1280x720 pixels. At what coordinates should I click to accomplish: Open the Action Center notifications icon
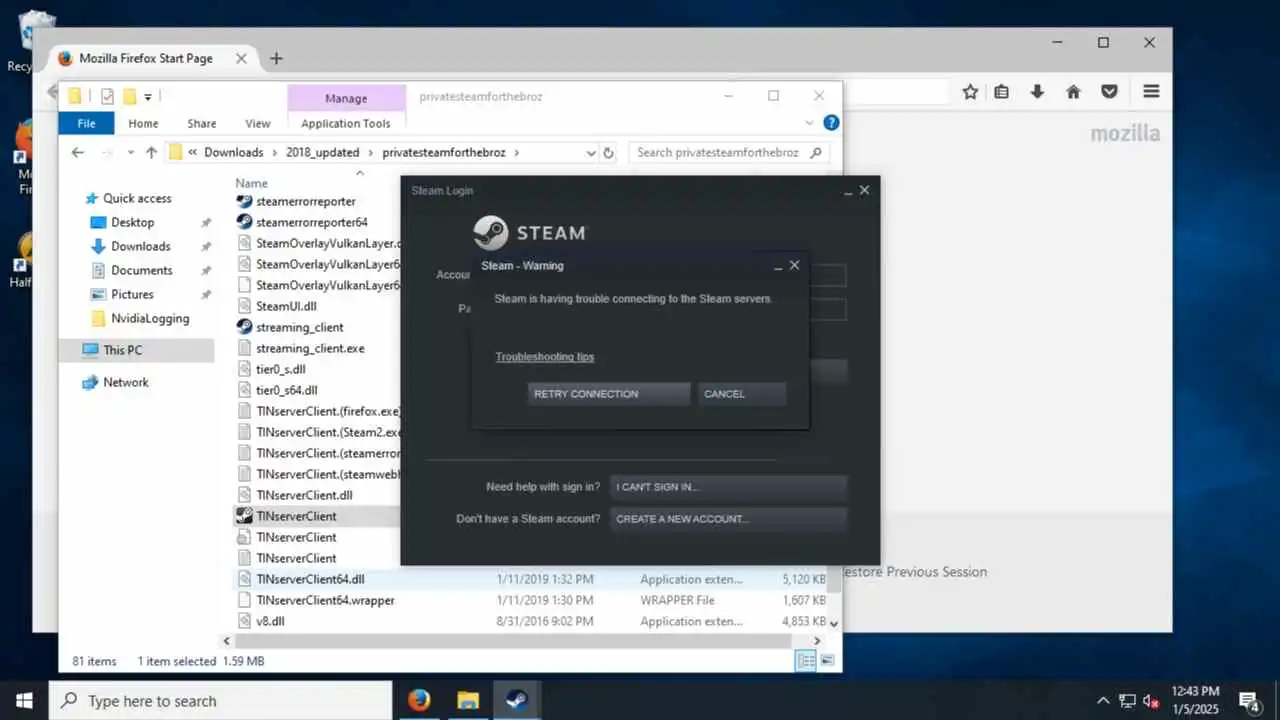[1249, 700]
